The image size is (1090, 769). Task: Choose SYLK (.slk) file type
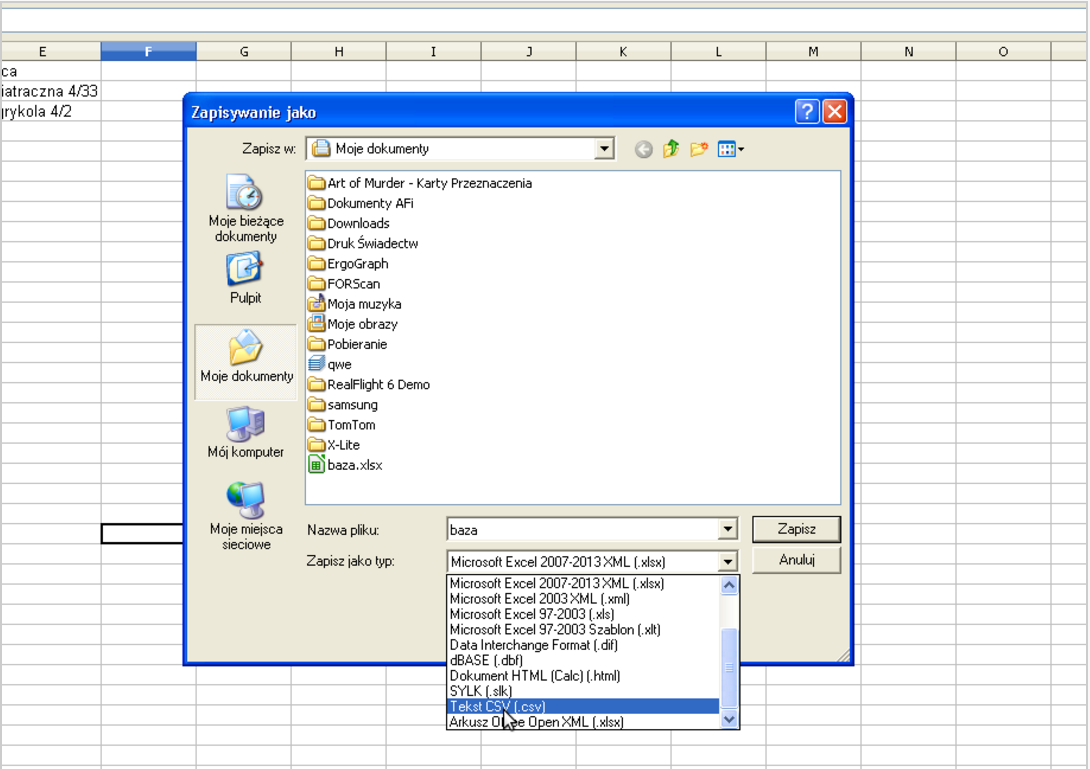click(583, 690)
